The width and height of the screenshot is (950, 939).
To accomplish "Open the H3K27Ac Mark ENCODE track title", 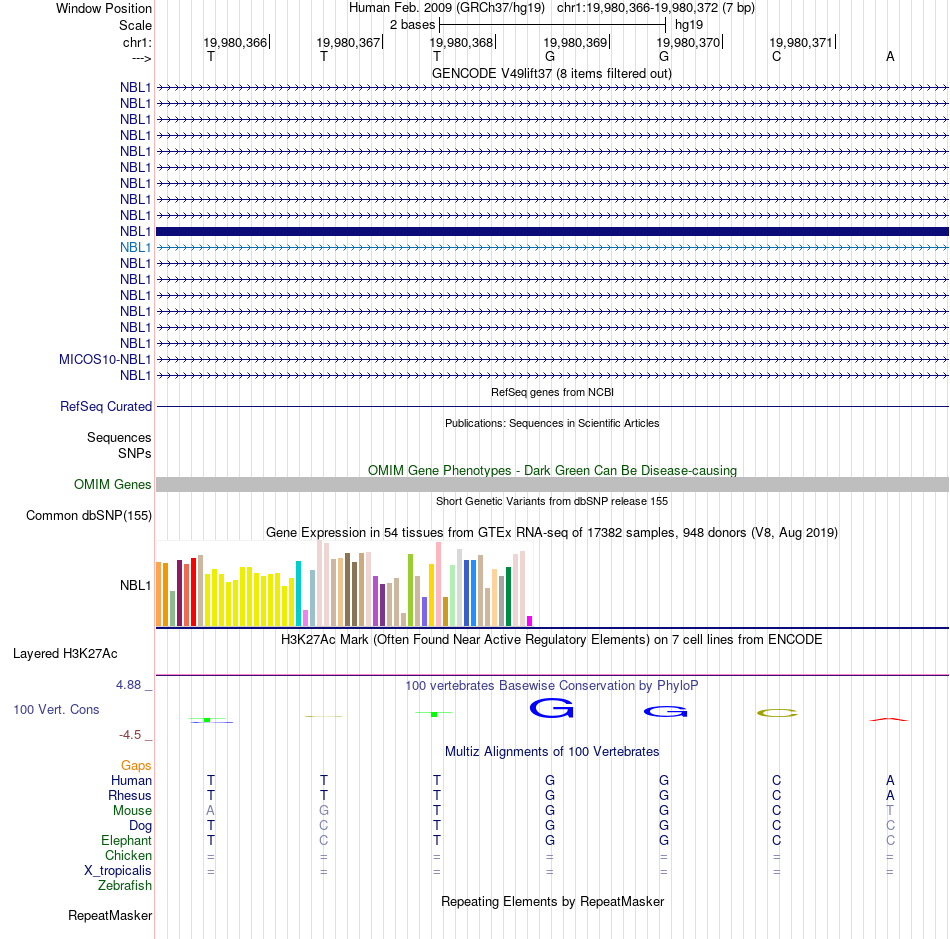I will click(552, 640).
